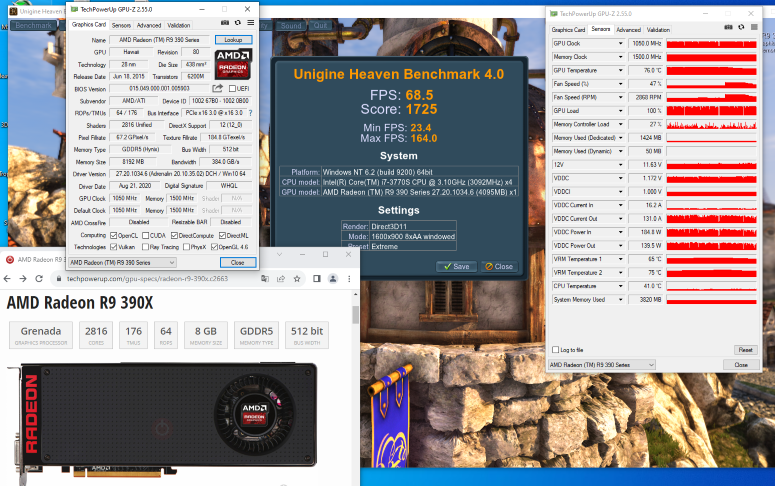Click AMD Radeon Graphics logo in GPU-Z
Viewport: 775px width, 486px height.
233,64
